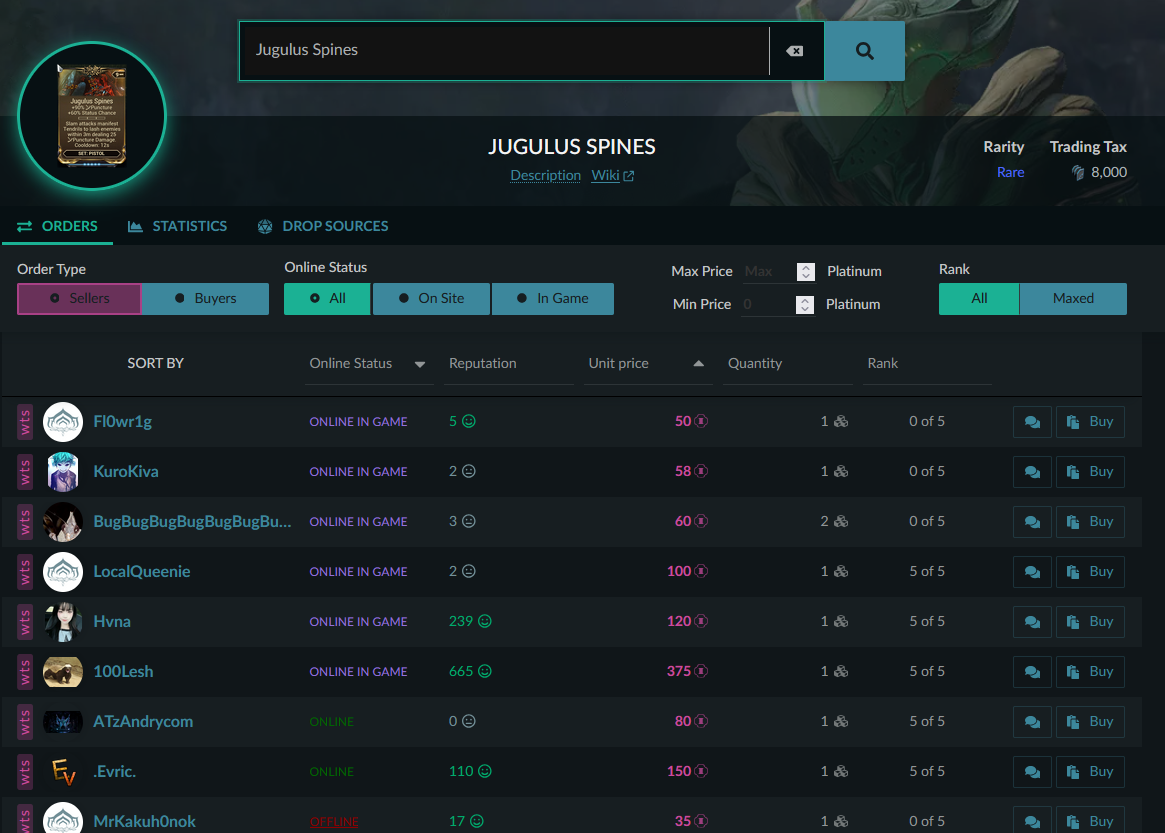This screenshot has width=1165, height=833.
Task: Click price 375 in 100Lesh row
Action: pyautogui.click(x=678, y=671)
